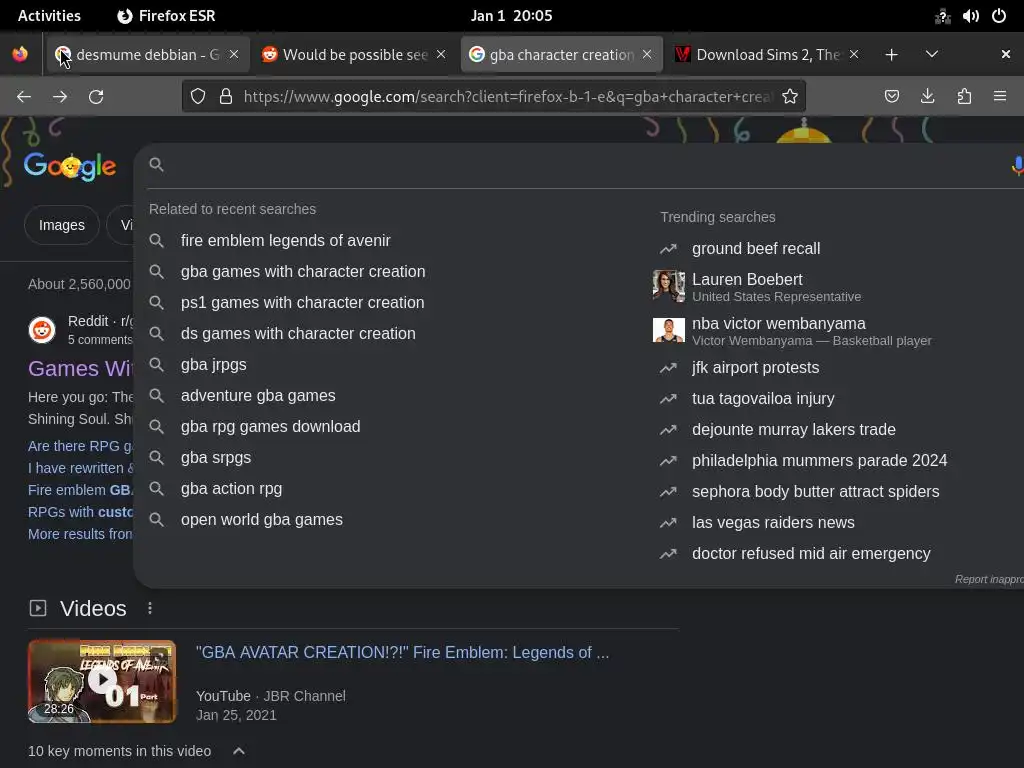Save page to Pocket

pyautogui.click(x=891, y=97)
